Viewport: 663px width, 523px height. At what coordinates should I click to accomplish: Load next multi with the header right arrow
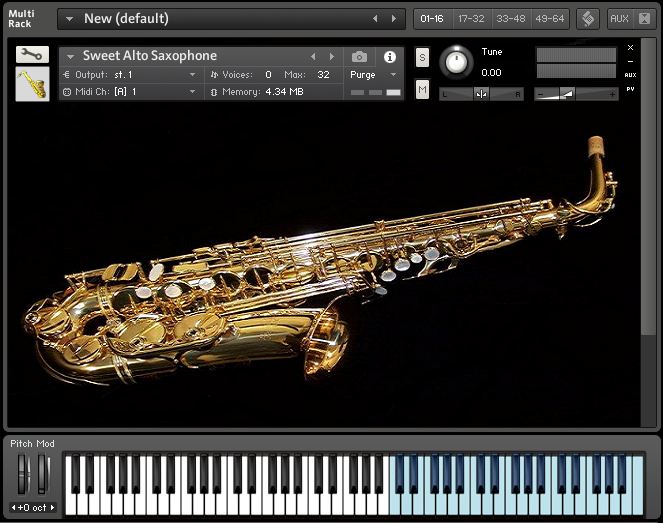(394, 19)
